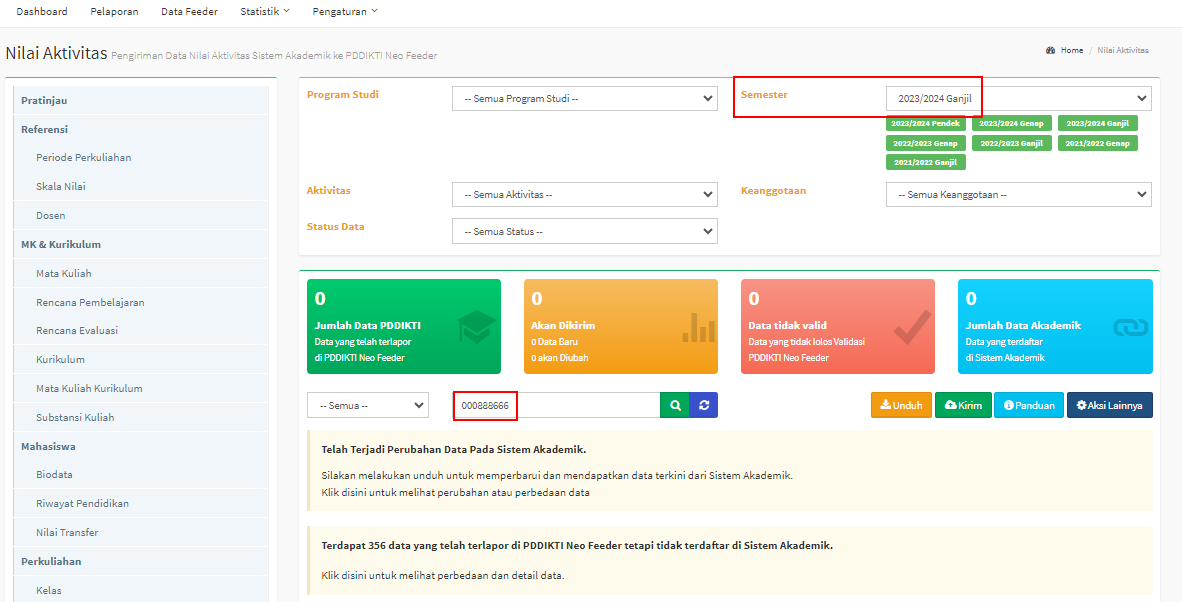
Task: Click the Kirim button
Action: pos(963,405)
